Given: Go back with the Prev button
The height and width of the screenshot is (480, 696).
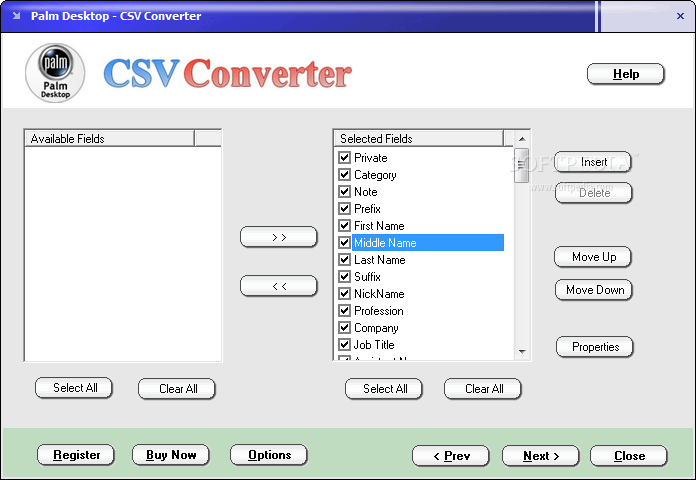Looking at the screenshot, I should 451,456.
